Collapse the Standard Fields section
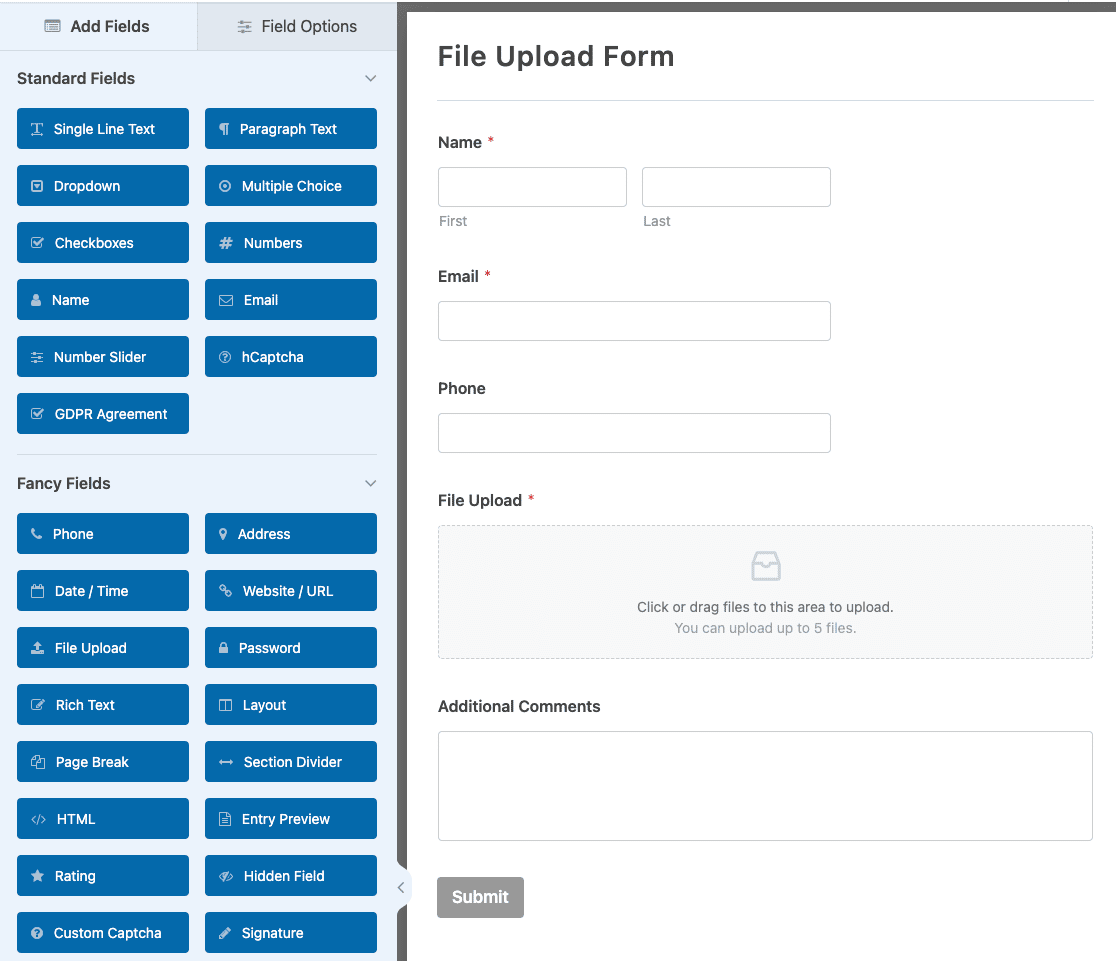The image size is (1116, 961). pos(371,78)
